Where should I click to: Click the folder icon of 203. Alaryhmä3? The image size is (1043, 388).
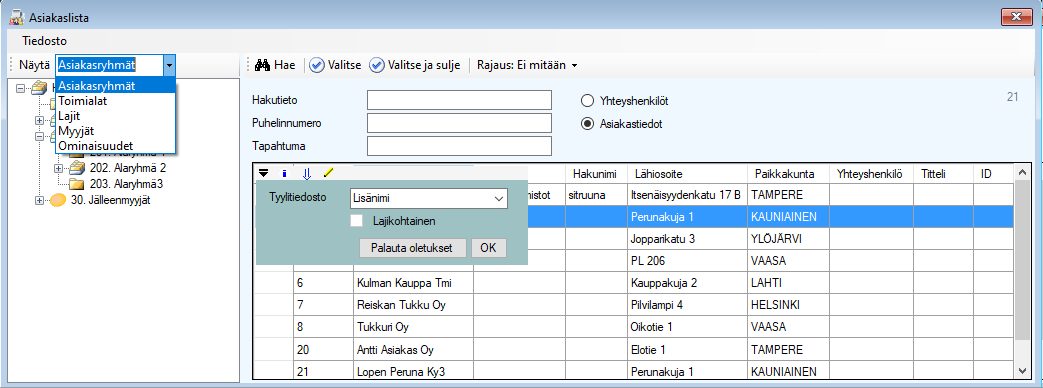pyautogui.click(x=77, y=183)
